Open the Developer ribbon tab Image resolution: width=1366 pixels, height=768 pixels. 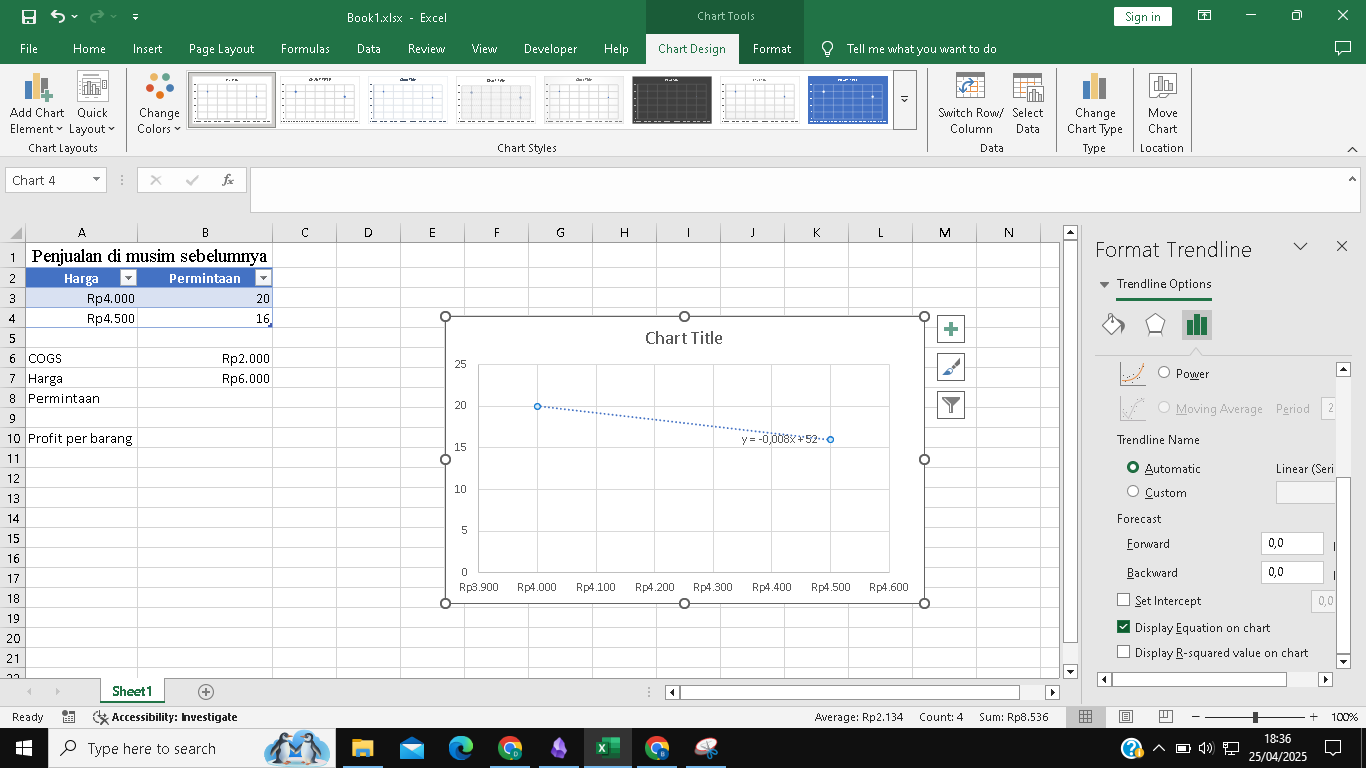(x=550, y=48)
